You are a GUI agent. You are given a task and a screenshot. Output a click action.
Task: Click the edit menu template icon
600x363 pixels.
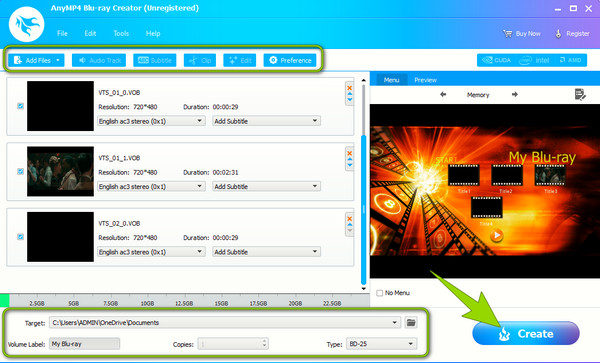[x=580, y=94]
